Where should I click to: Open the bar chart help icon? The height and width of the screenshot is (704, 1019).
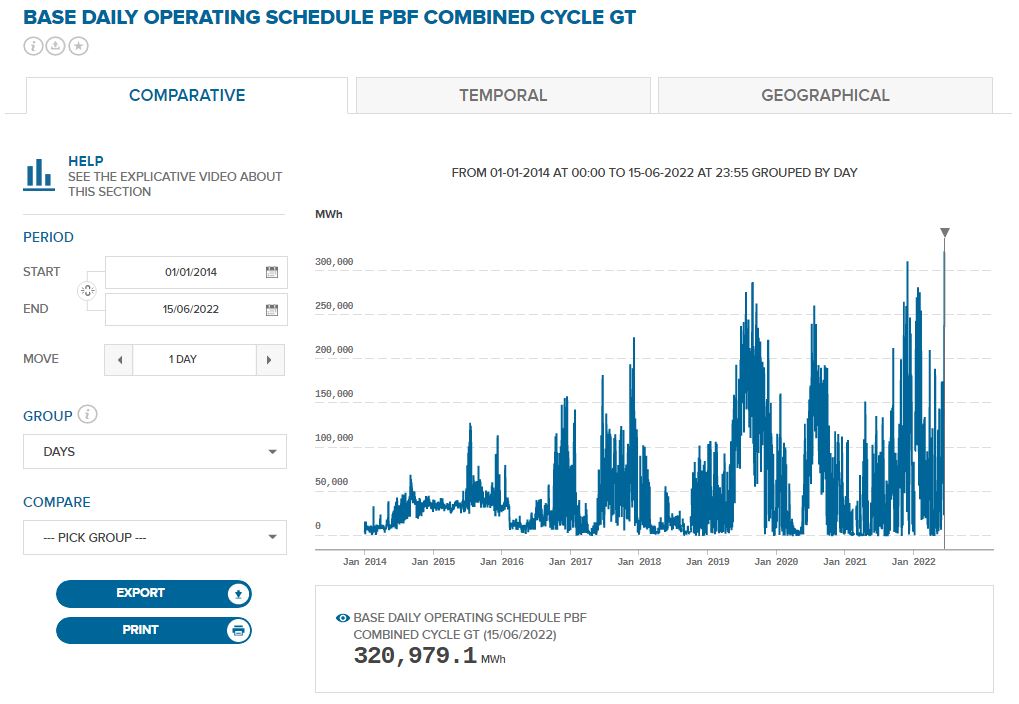(x=38, y=175)
